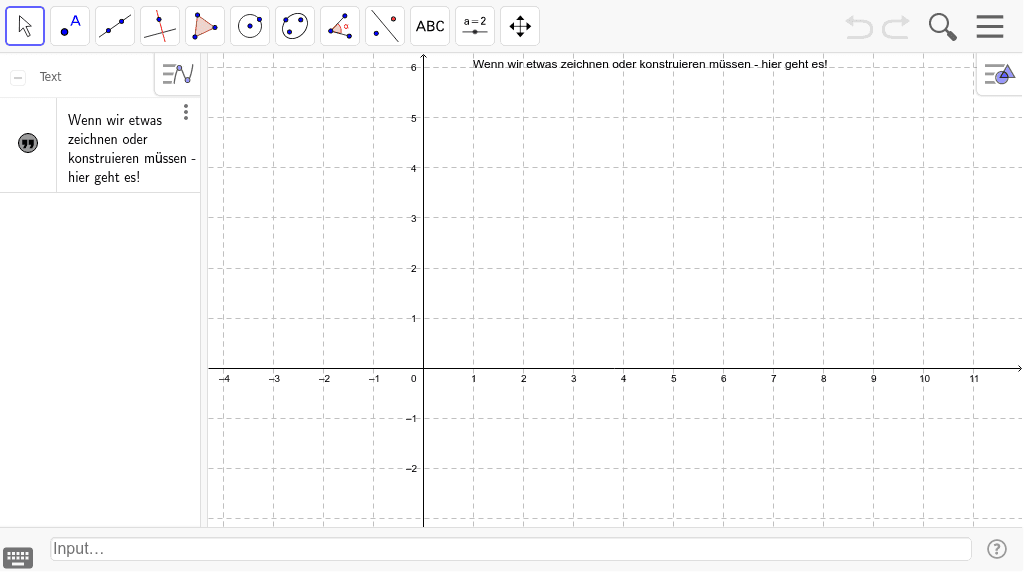Select the Ellipse tool

tap(295, 26)
